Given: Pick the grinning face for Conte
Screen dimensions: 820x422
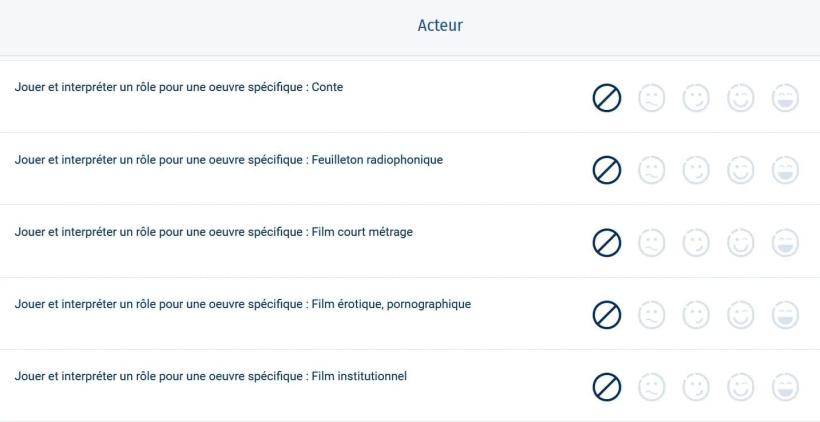Looking at the screenshot, I should click(x=786, y=98).
